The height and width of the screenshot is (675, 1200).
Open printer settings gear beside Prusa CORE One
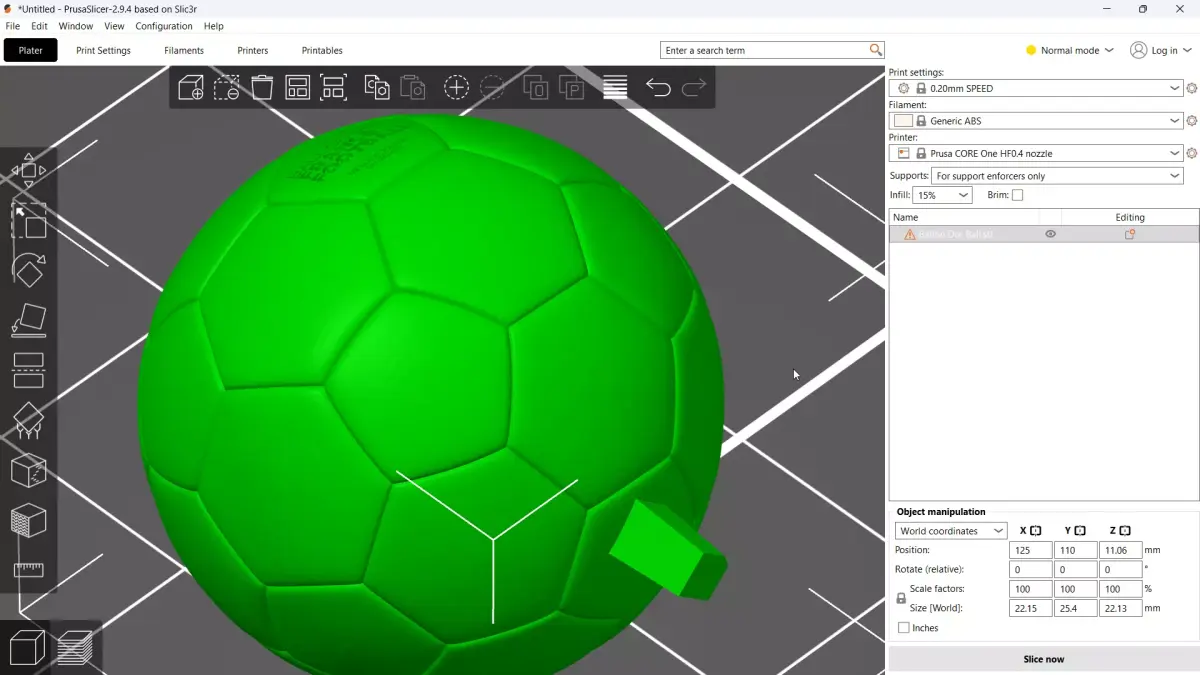pos(1192,153)
